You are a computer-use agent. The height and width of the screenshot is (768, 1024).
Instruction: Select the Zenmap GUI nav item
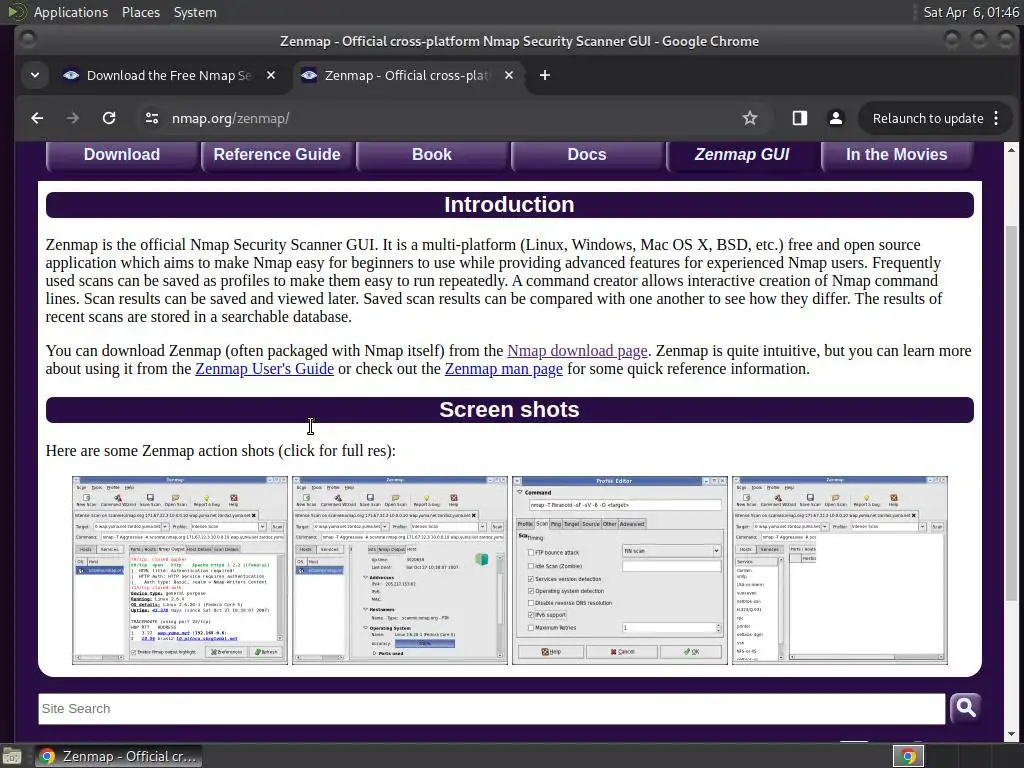coord(742,155)
